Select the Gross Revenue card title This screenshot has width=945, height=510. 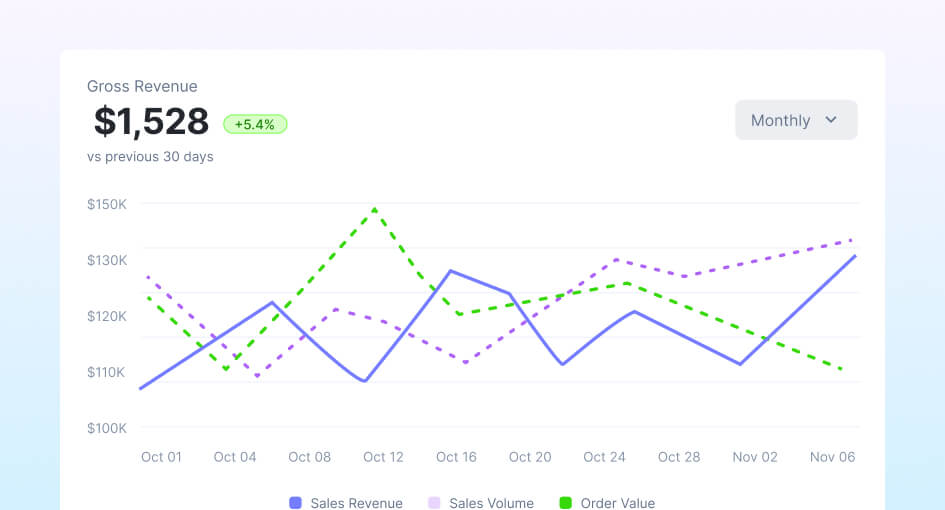142,86
